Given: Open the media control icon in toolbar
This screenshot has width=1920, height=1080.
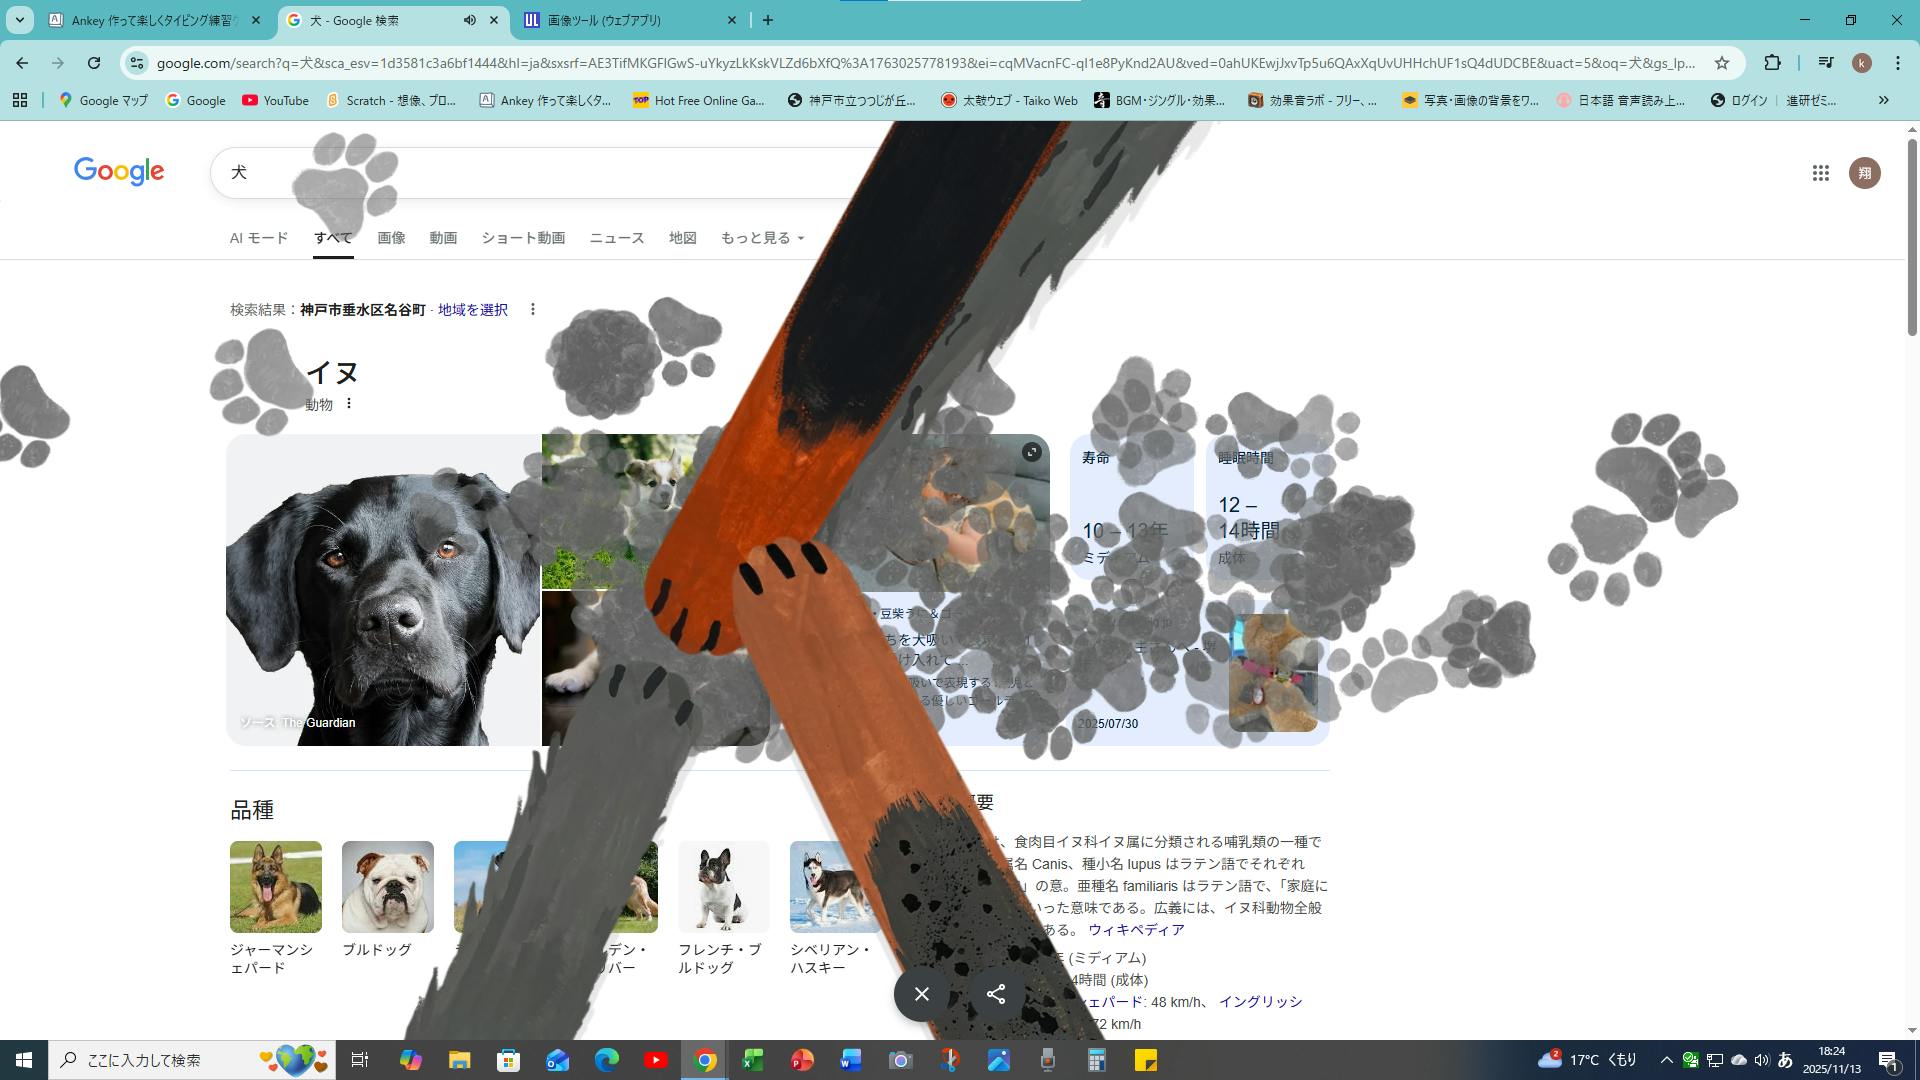Looking at the screenshot, I should tap(1826, 63).
